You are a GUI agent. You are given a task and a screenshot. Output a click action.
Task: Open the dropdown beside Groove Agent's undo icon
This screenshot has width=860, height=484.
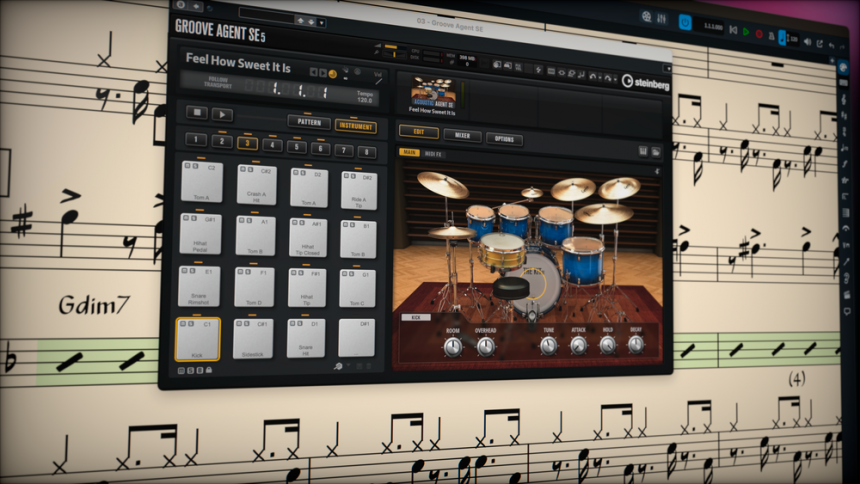pos(599,78)
